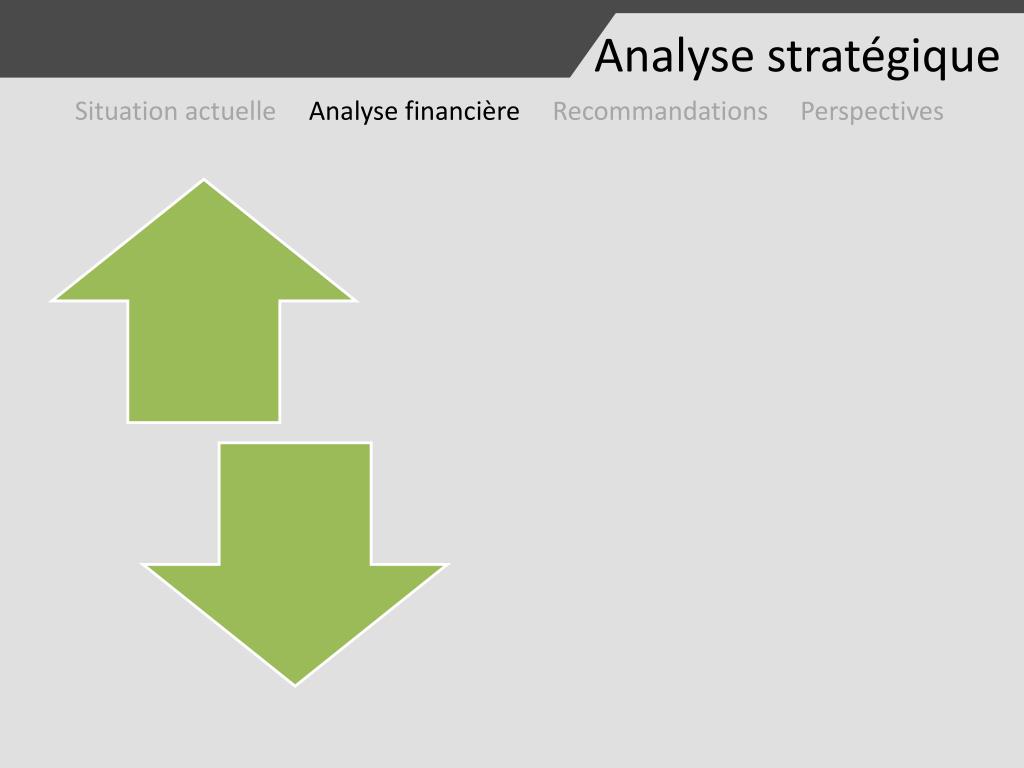Screen dimensions: 1024x768
Task: Click the word stratégique in the title
Action: (883, 57)
